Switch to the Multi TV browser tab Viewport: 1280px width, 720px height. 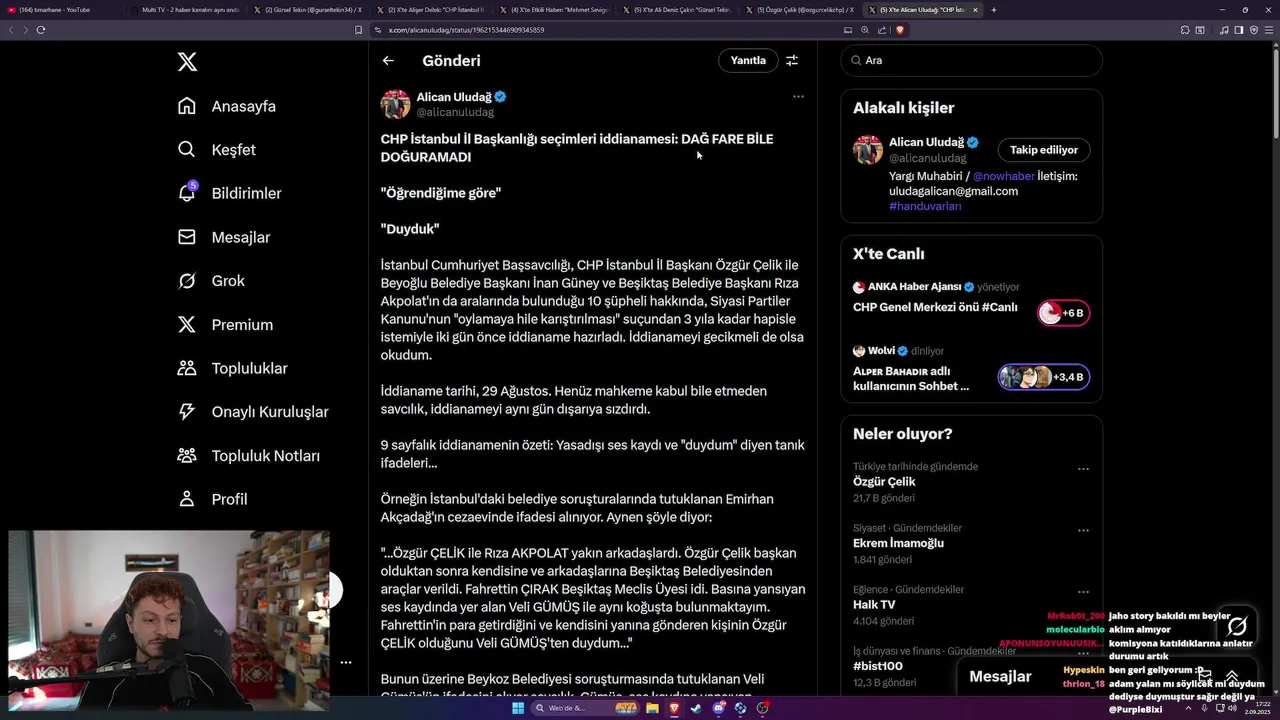[x=185, y=9]
